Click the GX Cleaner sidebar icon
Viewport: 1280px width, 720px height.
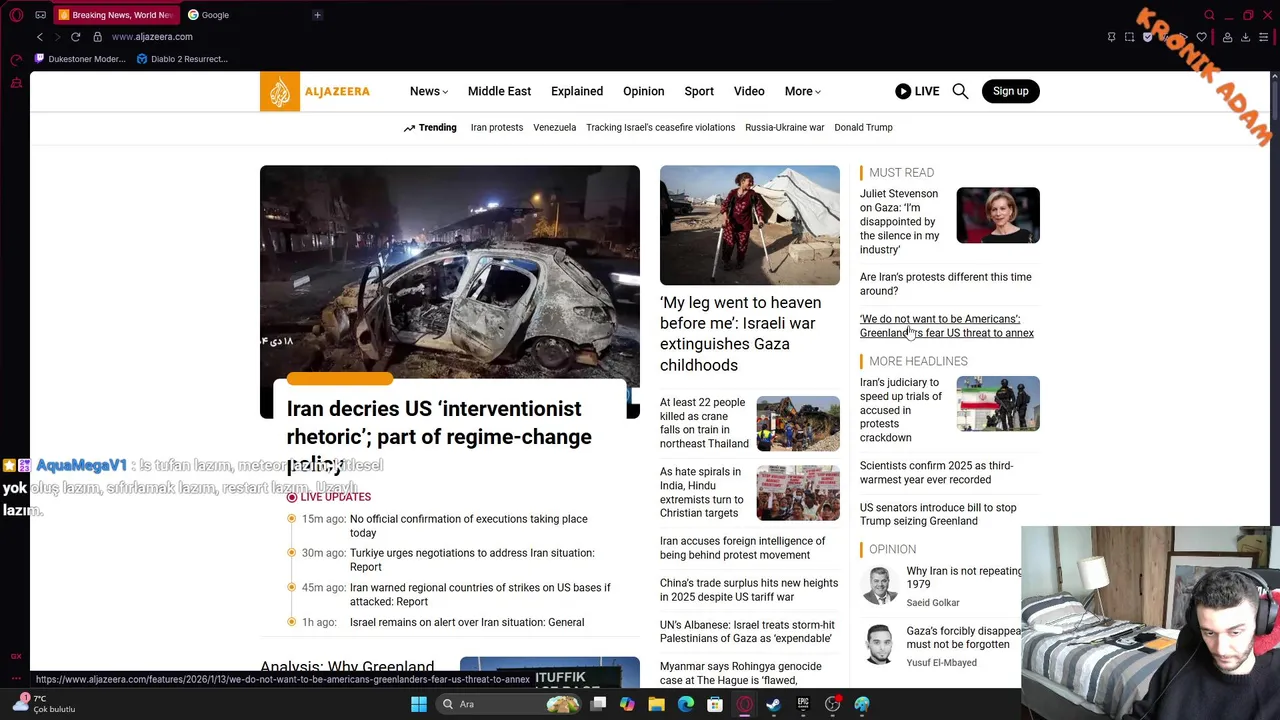point(16,83)
